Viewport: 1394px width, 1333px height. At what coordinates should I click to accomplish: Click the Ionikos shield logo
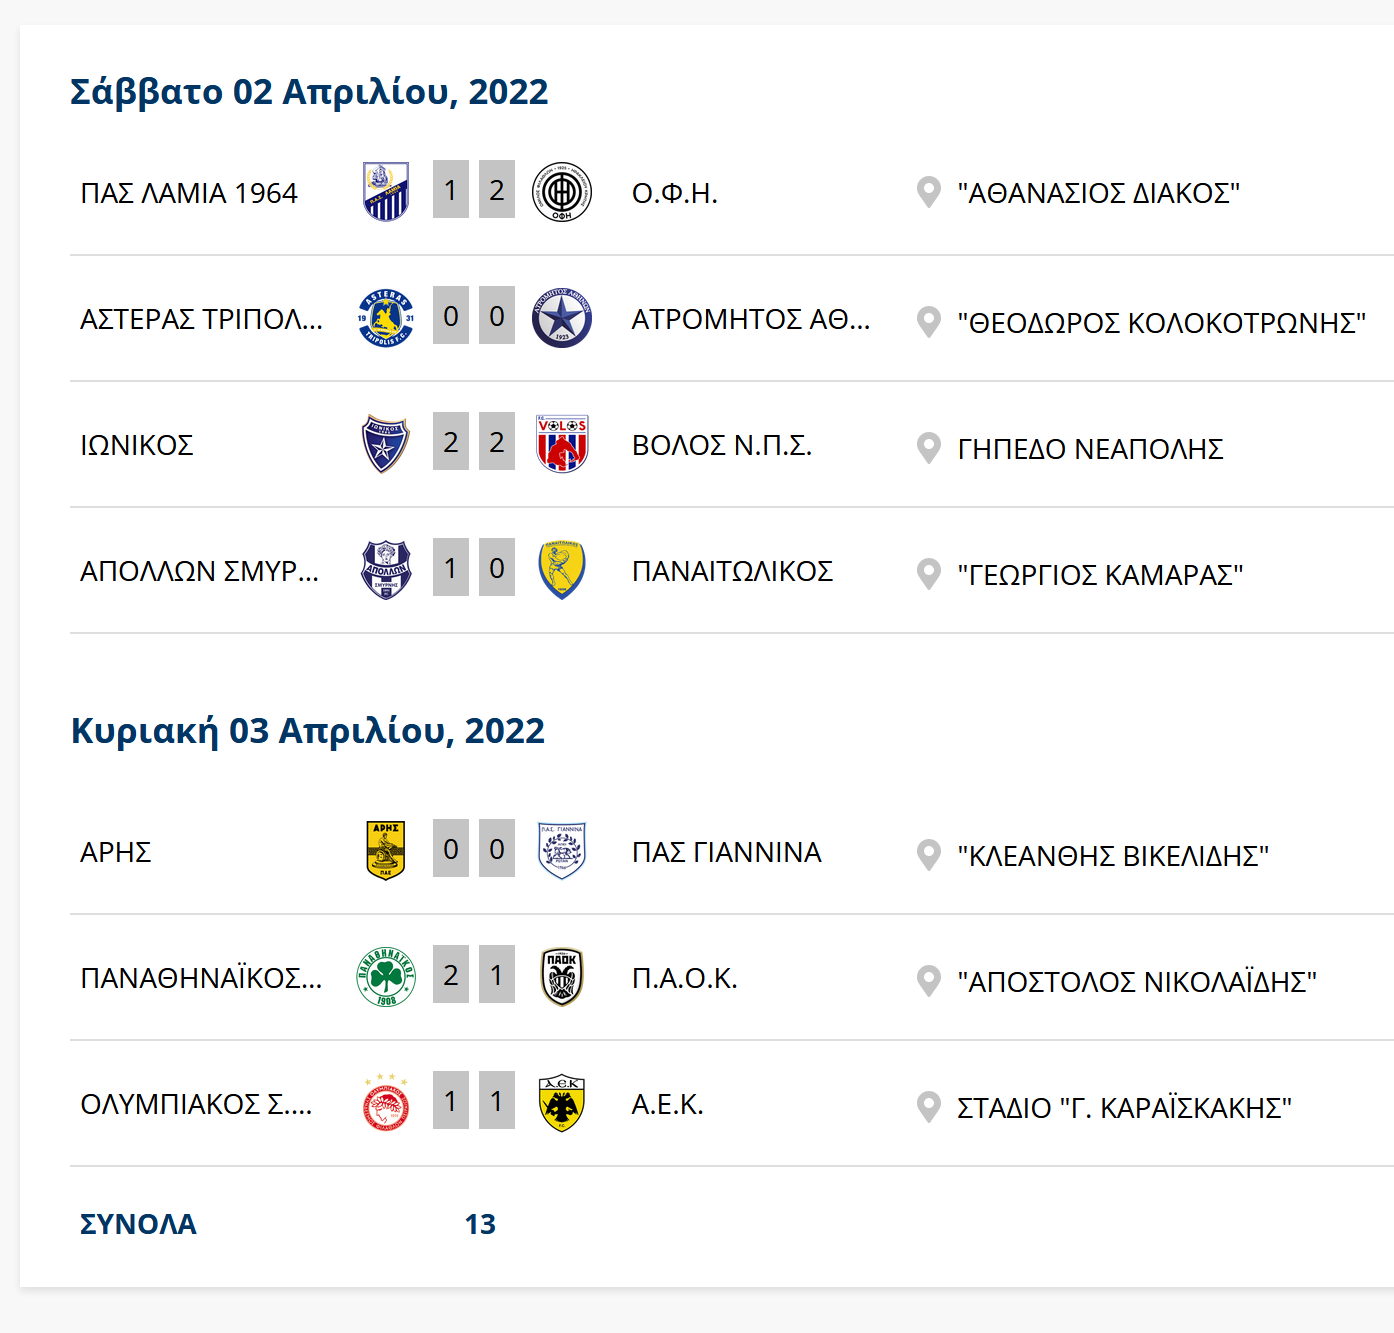[386, 444]
